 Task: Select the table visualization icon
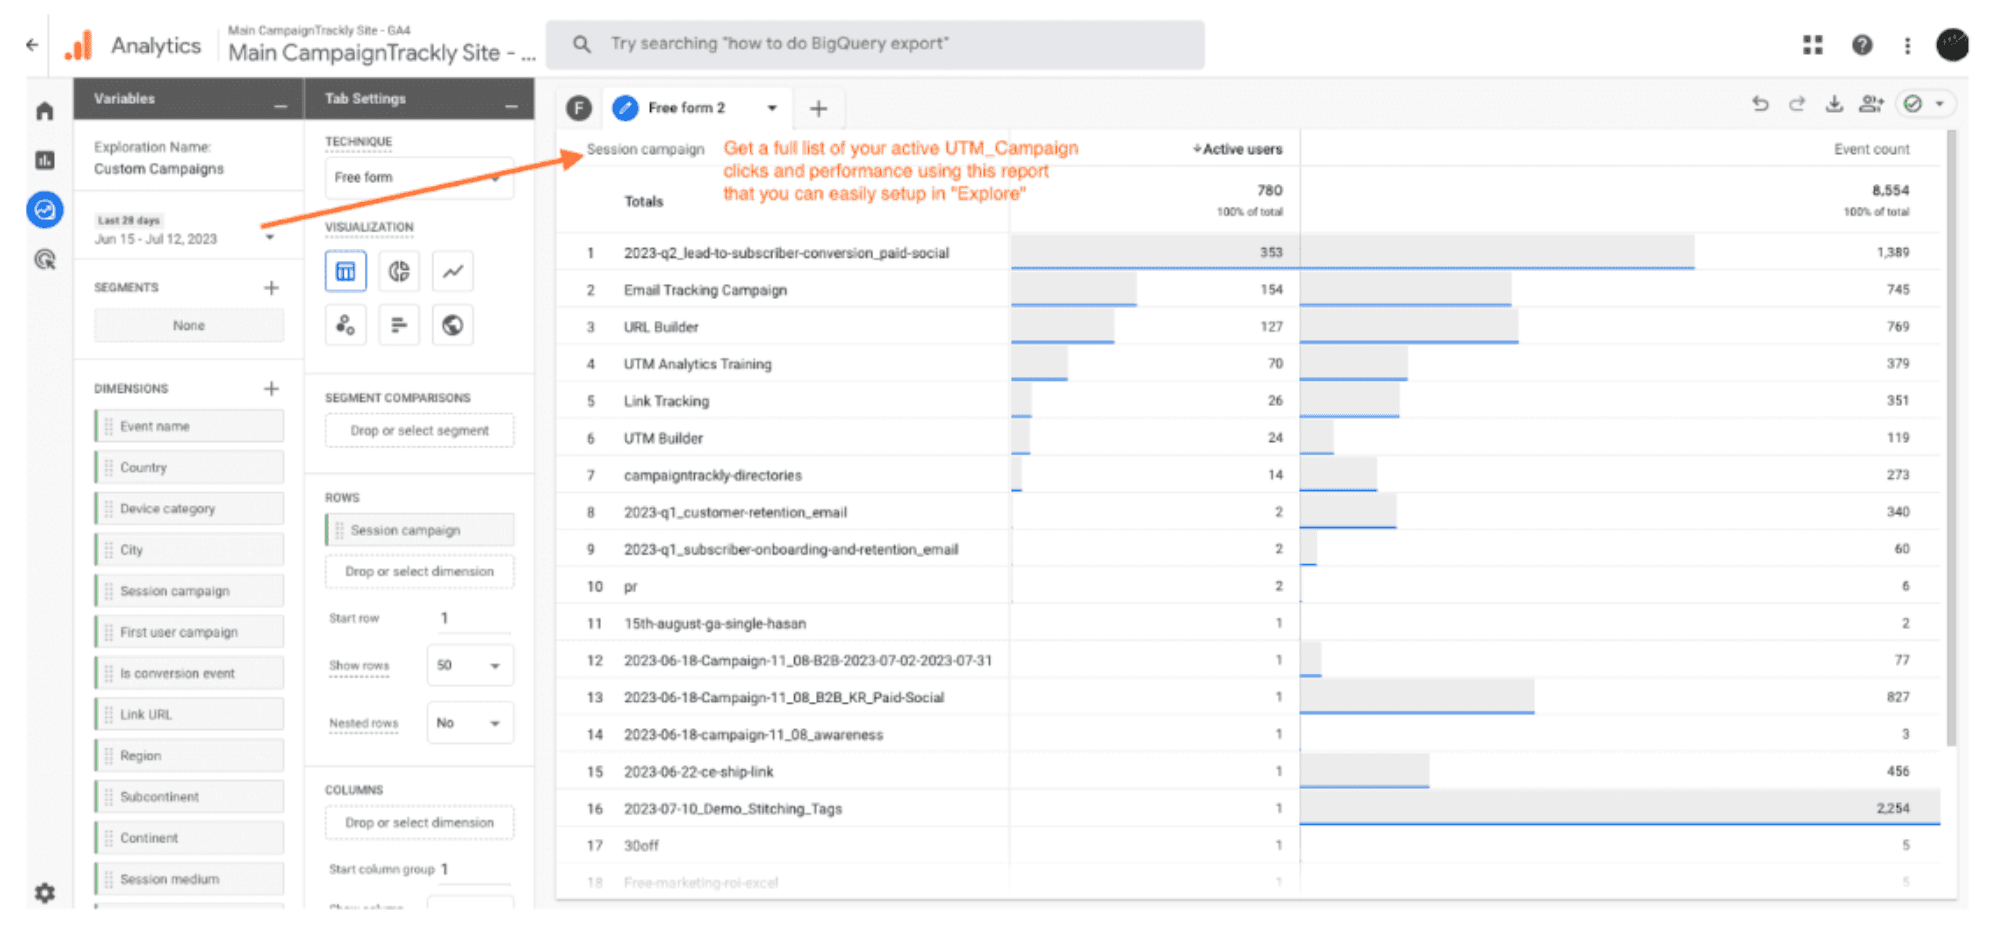coord(345,271)
